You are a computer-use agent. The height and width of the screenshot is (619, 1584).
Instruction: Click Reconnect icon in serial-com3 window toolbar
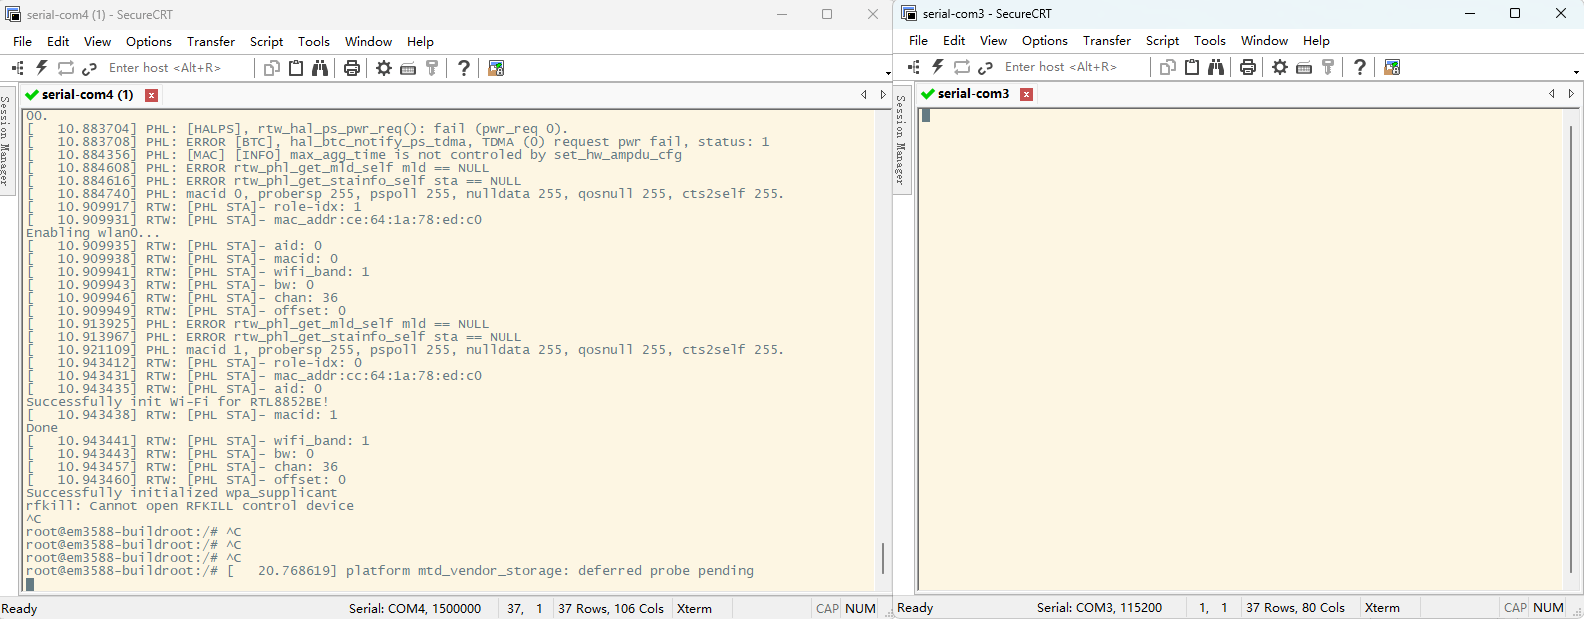coord(962,67)
